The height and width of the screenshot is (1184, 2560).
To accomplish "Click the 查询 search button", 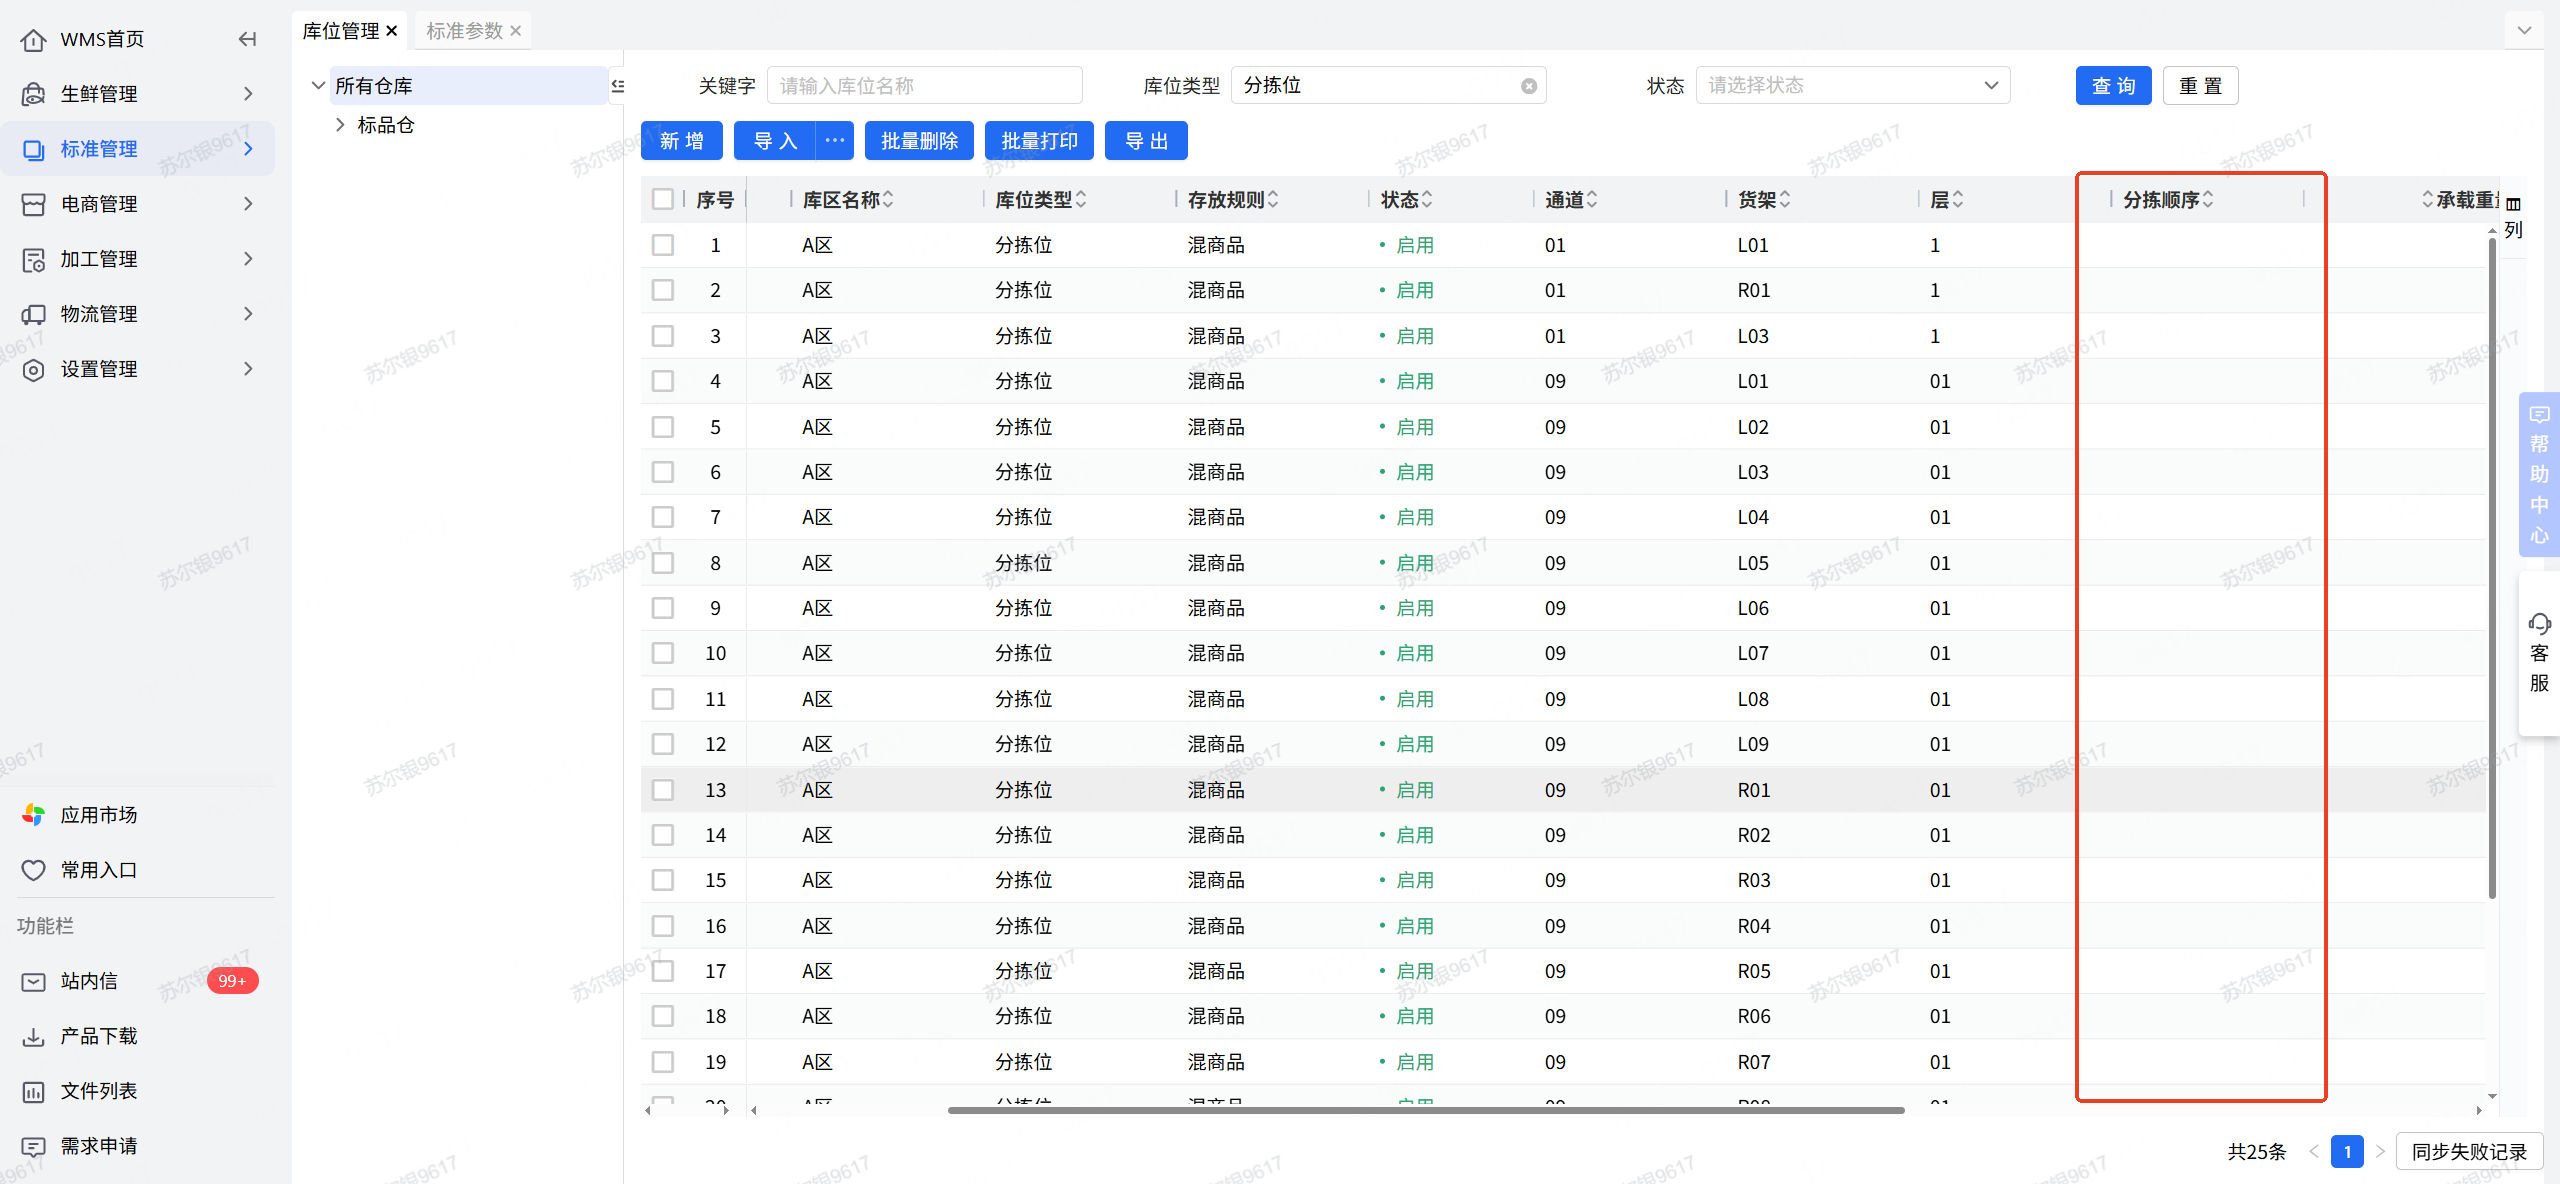I will coord(2112,86).
